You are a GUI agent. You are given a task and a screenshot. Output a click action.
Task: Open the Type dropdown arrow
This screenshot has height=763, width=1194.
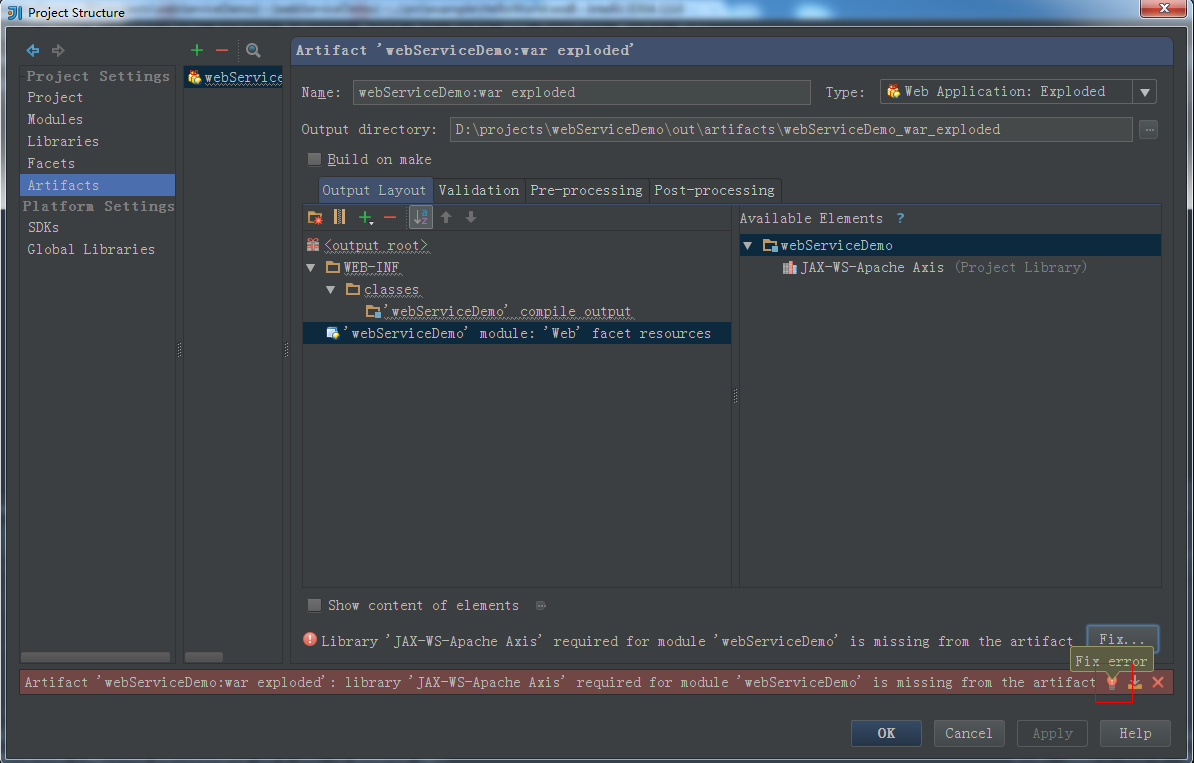pos(1145,92)
